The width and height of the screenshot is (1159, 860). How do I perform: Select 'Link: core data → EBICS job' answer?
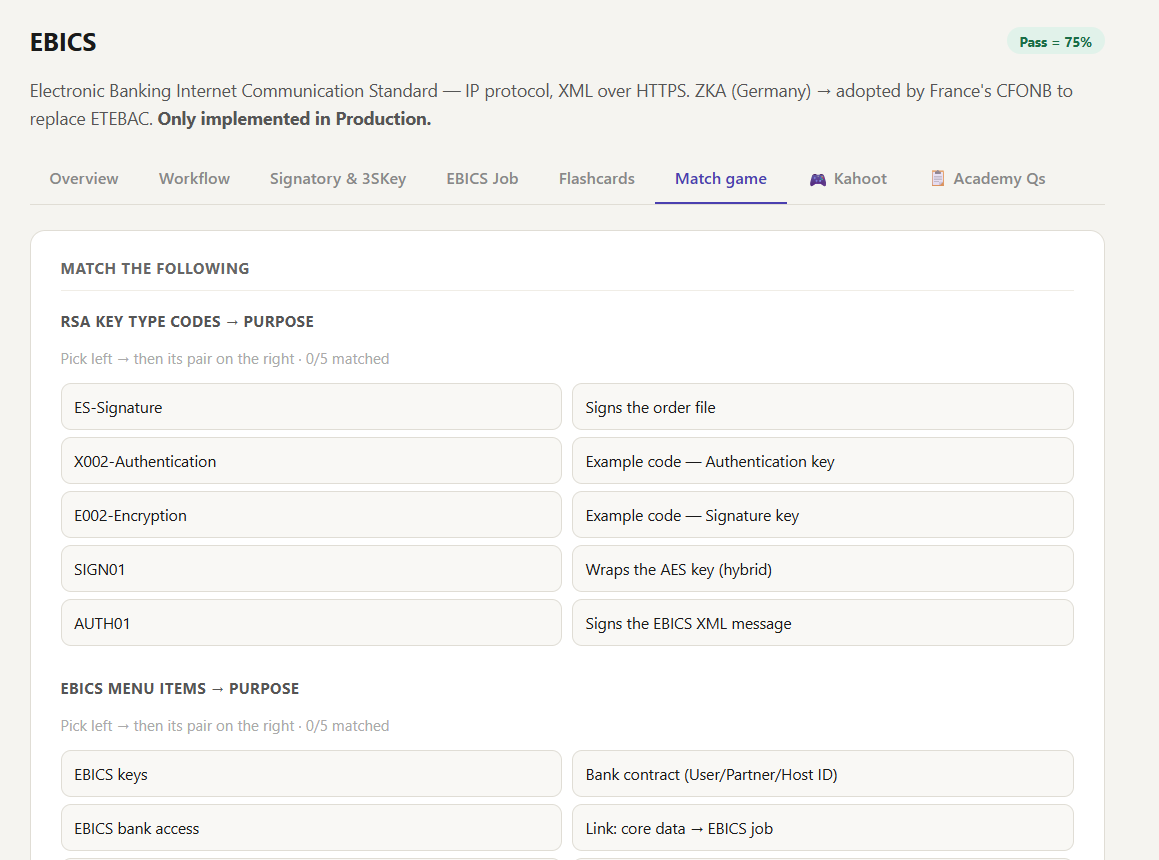(823, 827)
